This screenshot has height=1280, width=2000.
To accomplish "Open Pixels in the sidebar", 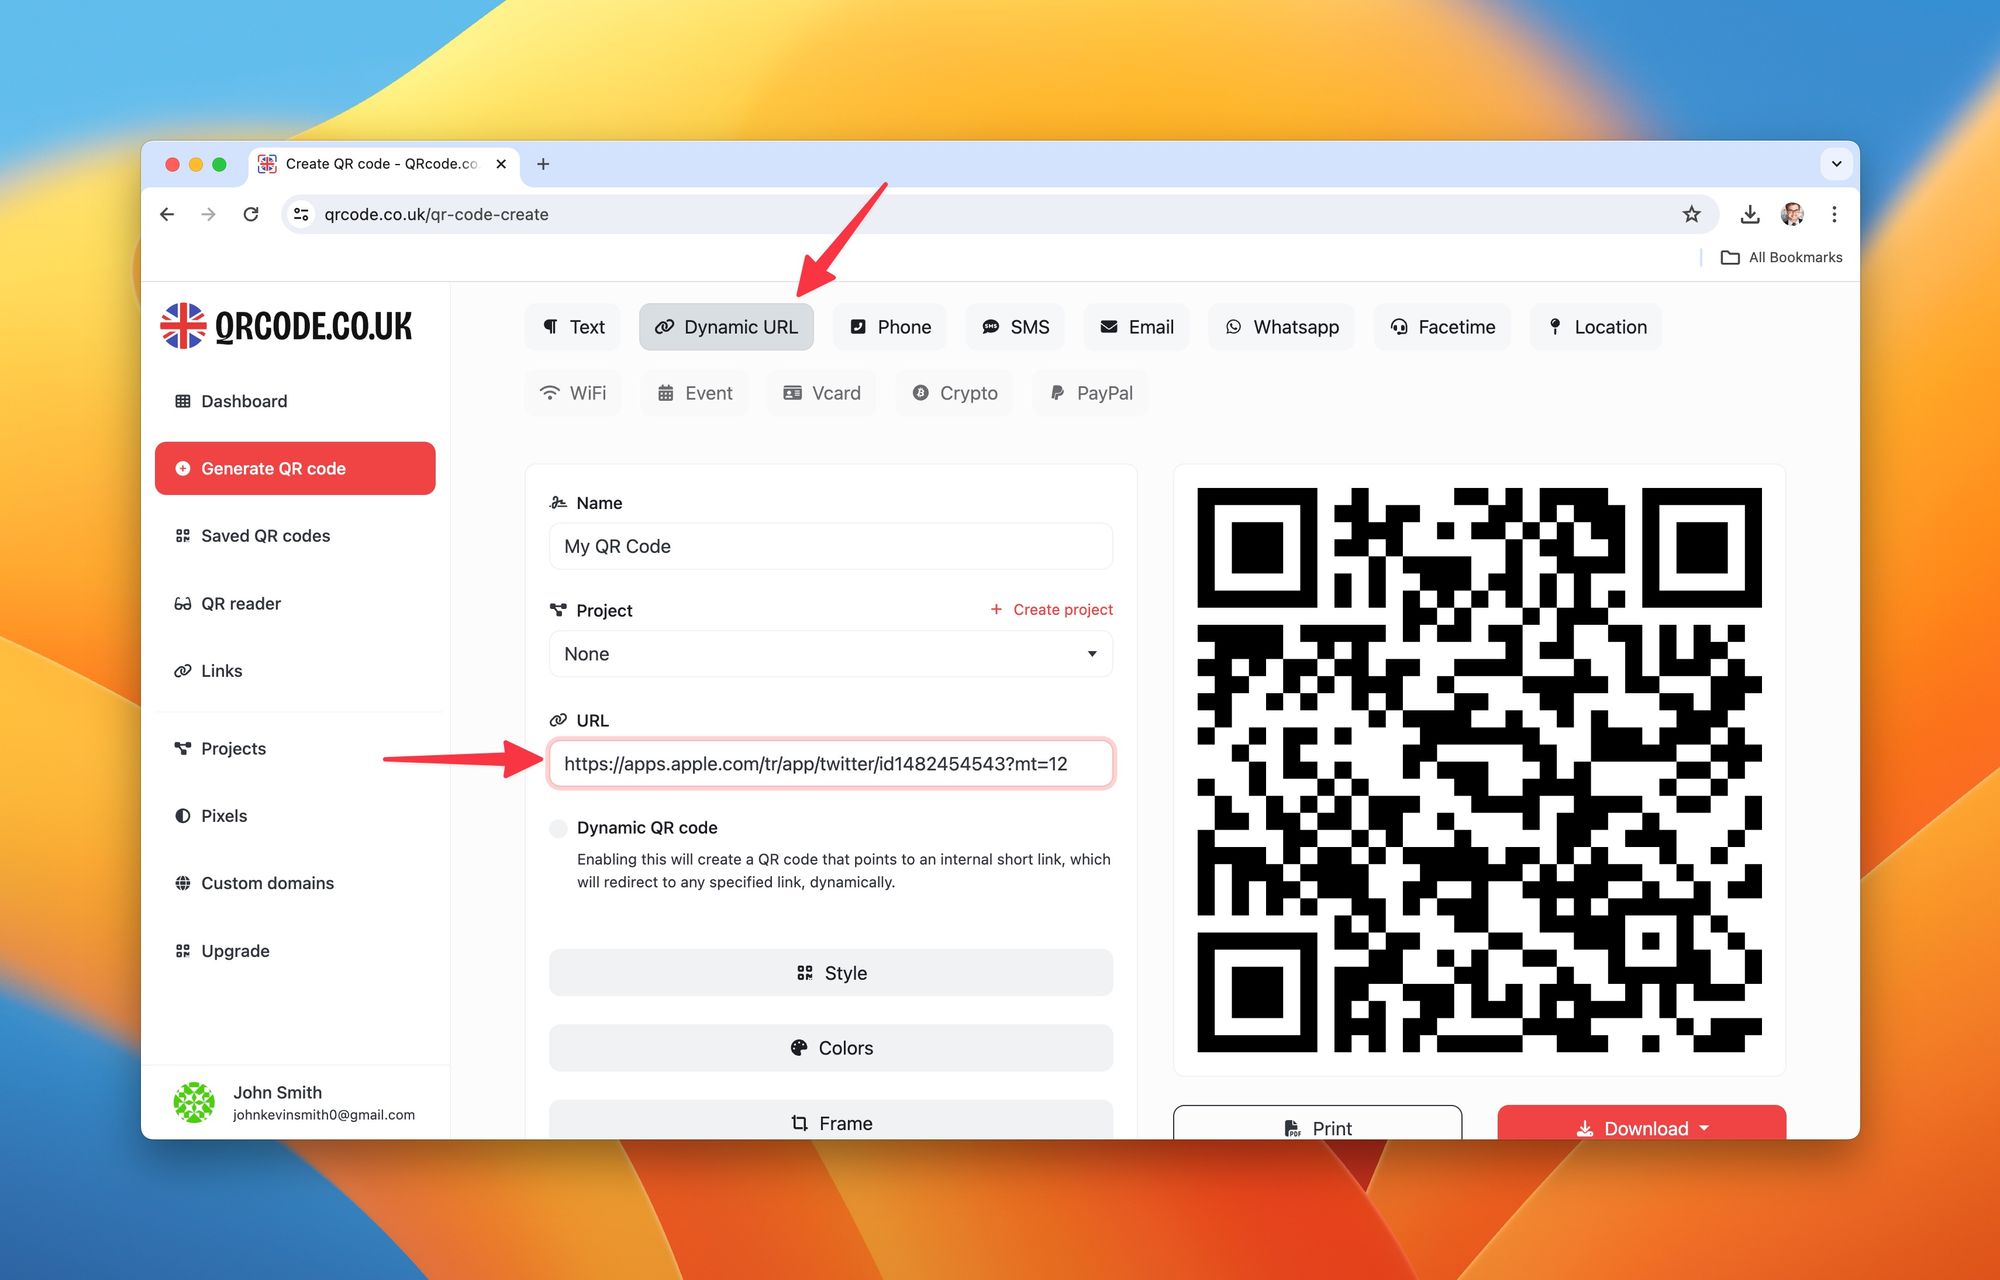I will 295,816.
